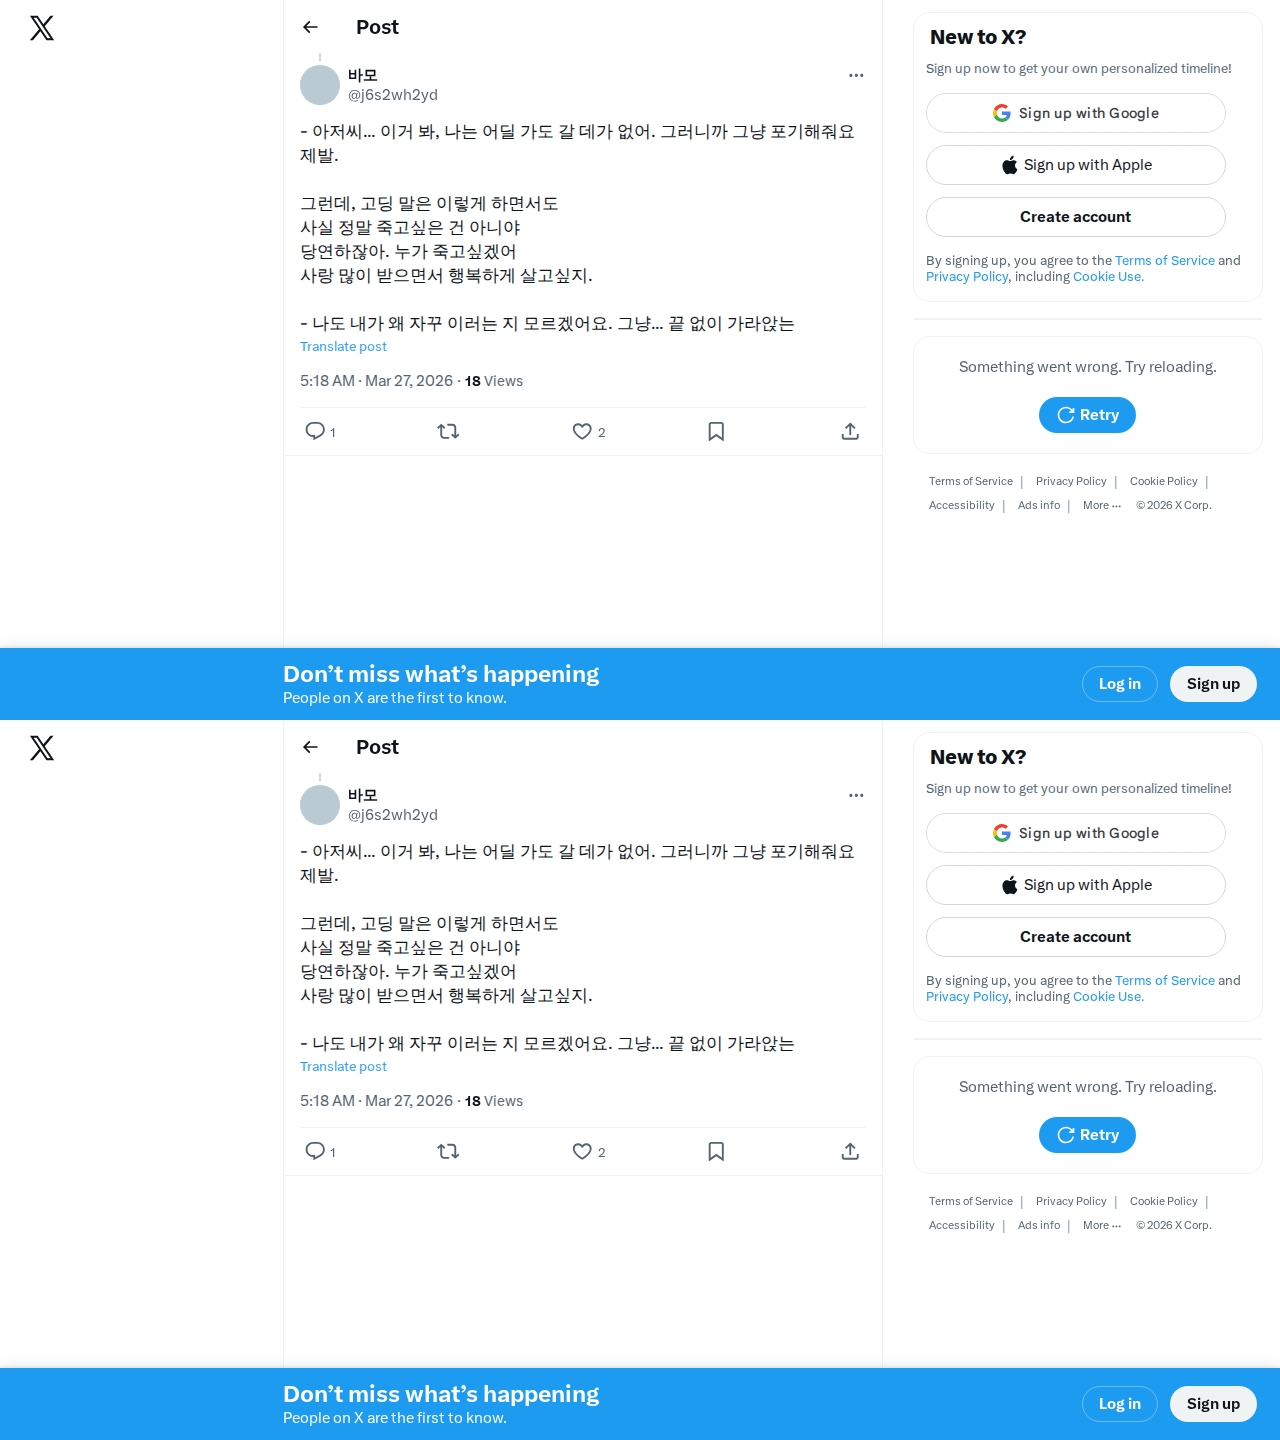Screen dimensions: 1280x1440
Task: Click upper Sign up with Google button
Action: (x=1076, y=113)
